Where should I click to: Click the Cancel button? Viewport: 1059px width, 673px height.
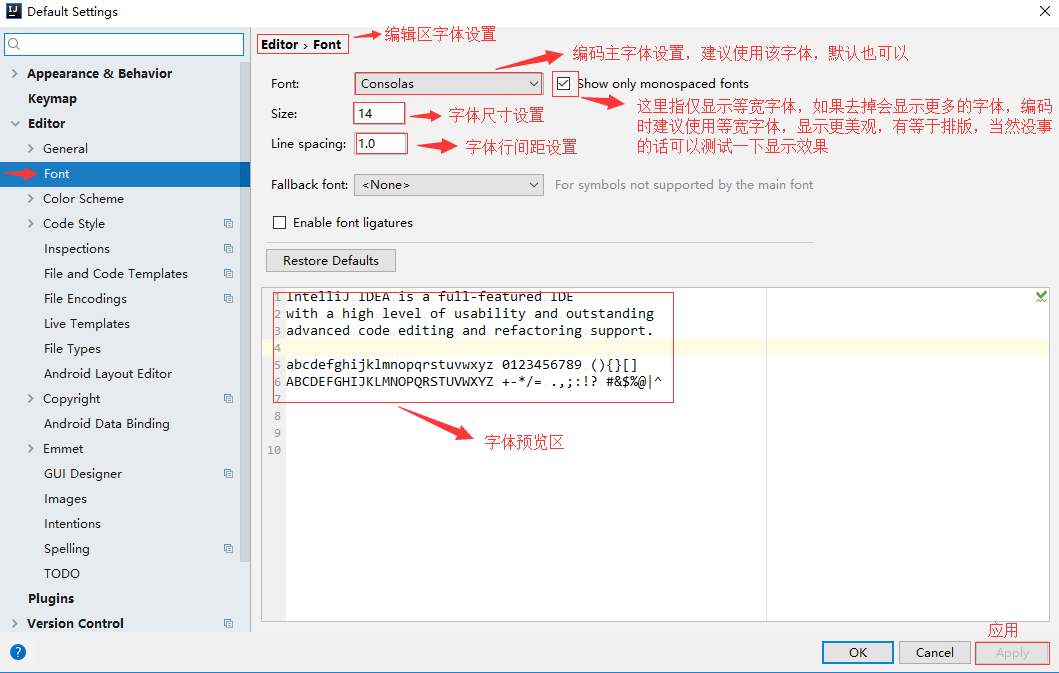click(x=934, y=653)
